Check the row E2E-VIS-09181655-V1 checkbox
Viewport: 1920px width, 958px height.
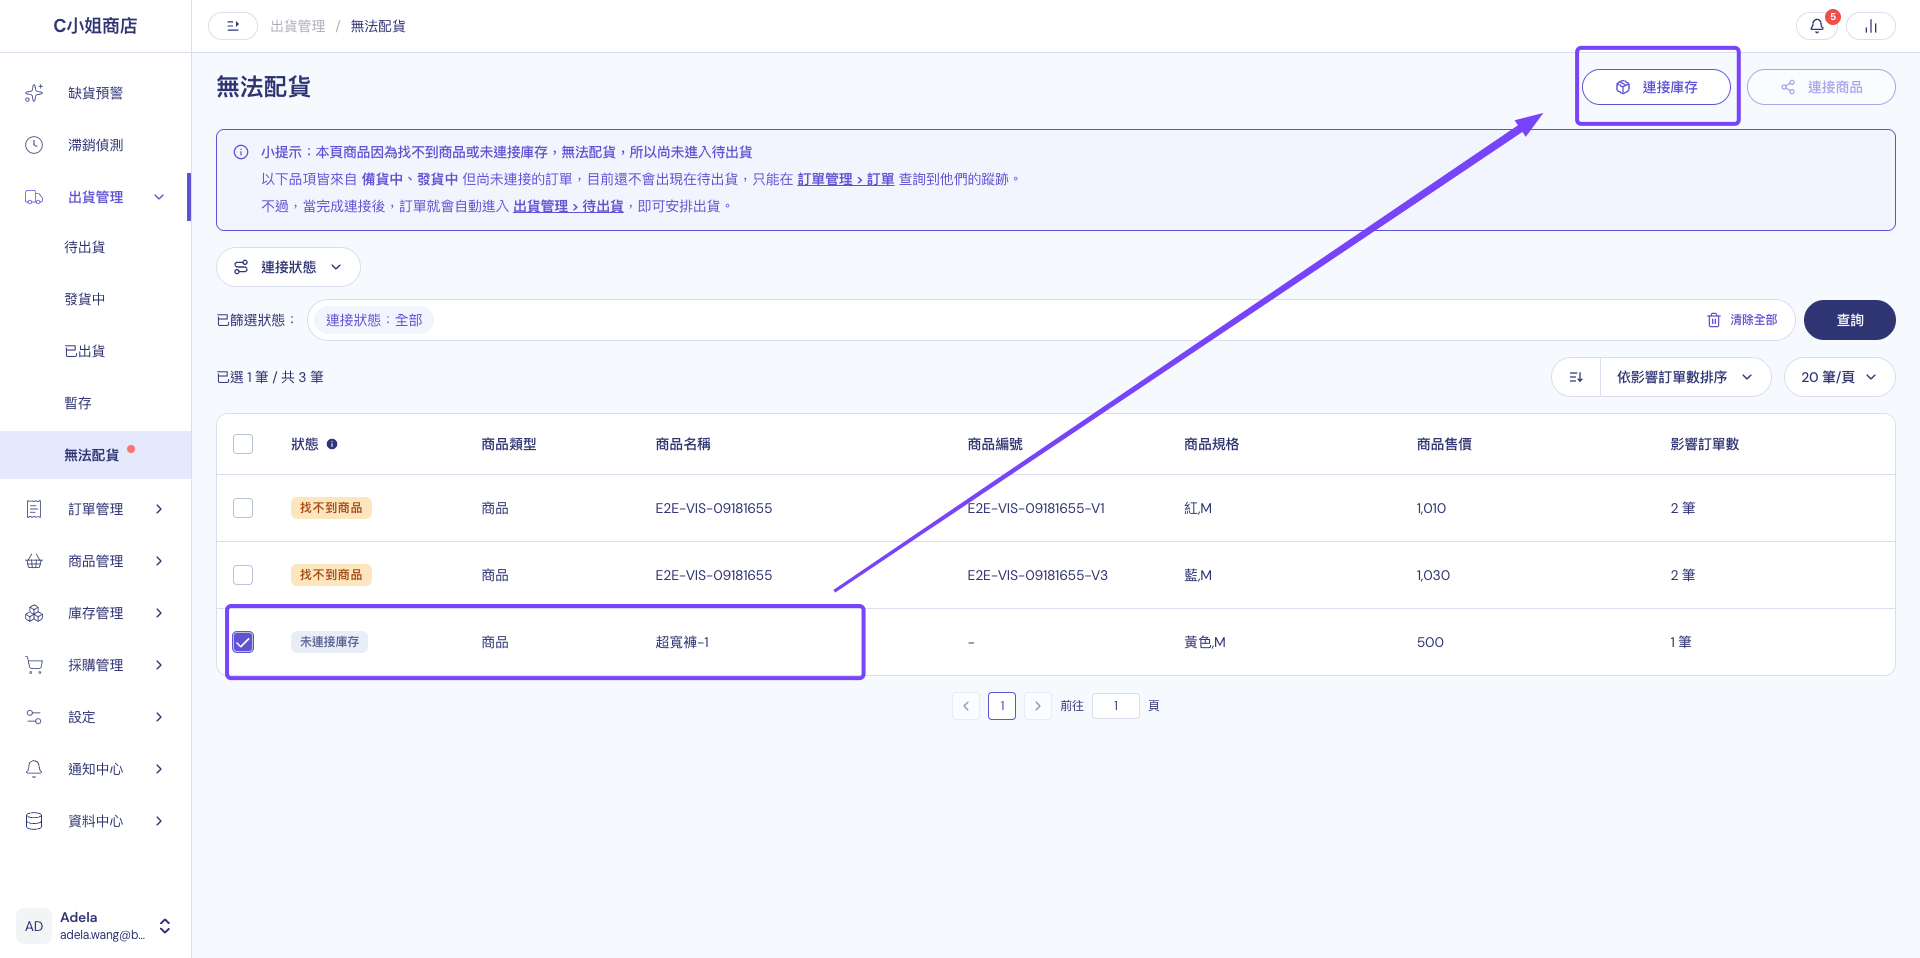(243, 508)
